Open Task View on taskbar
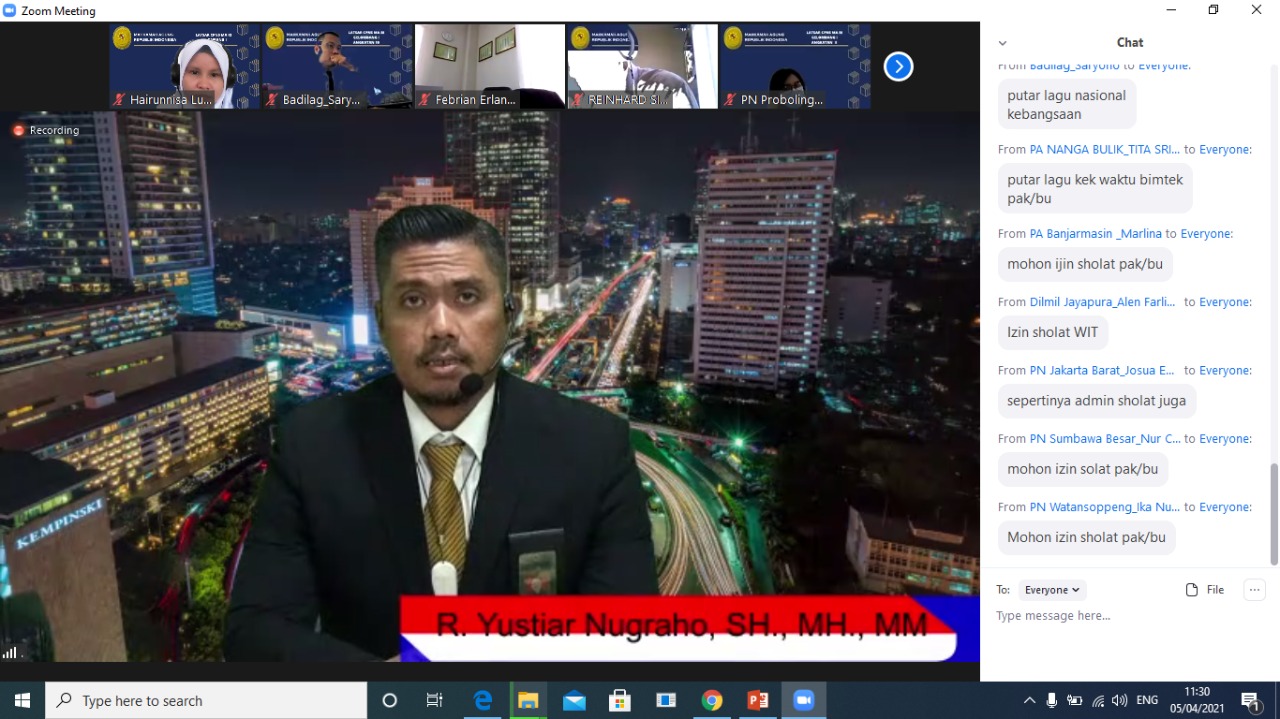This screenshot has height=719, width=1280. pyautogui.click(x=435, y=700)
